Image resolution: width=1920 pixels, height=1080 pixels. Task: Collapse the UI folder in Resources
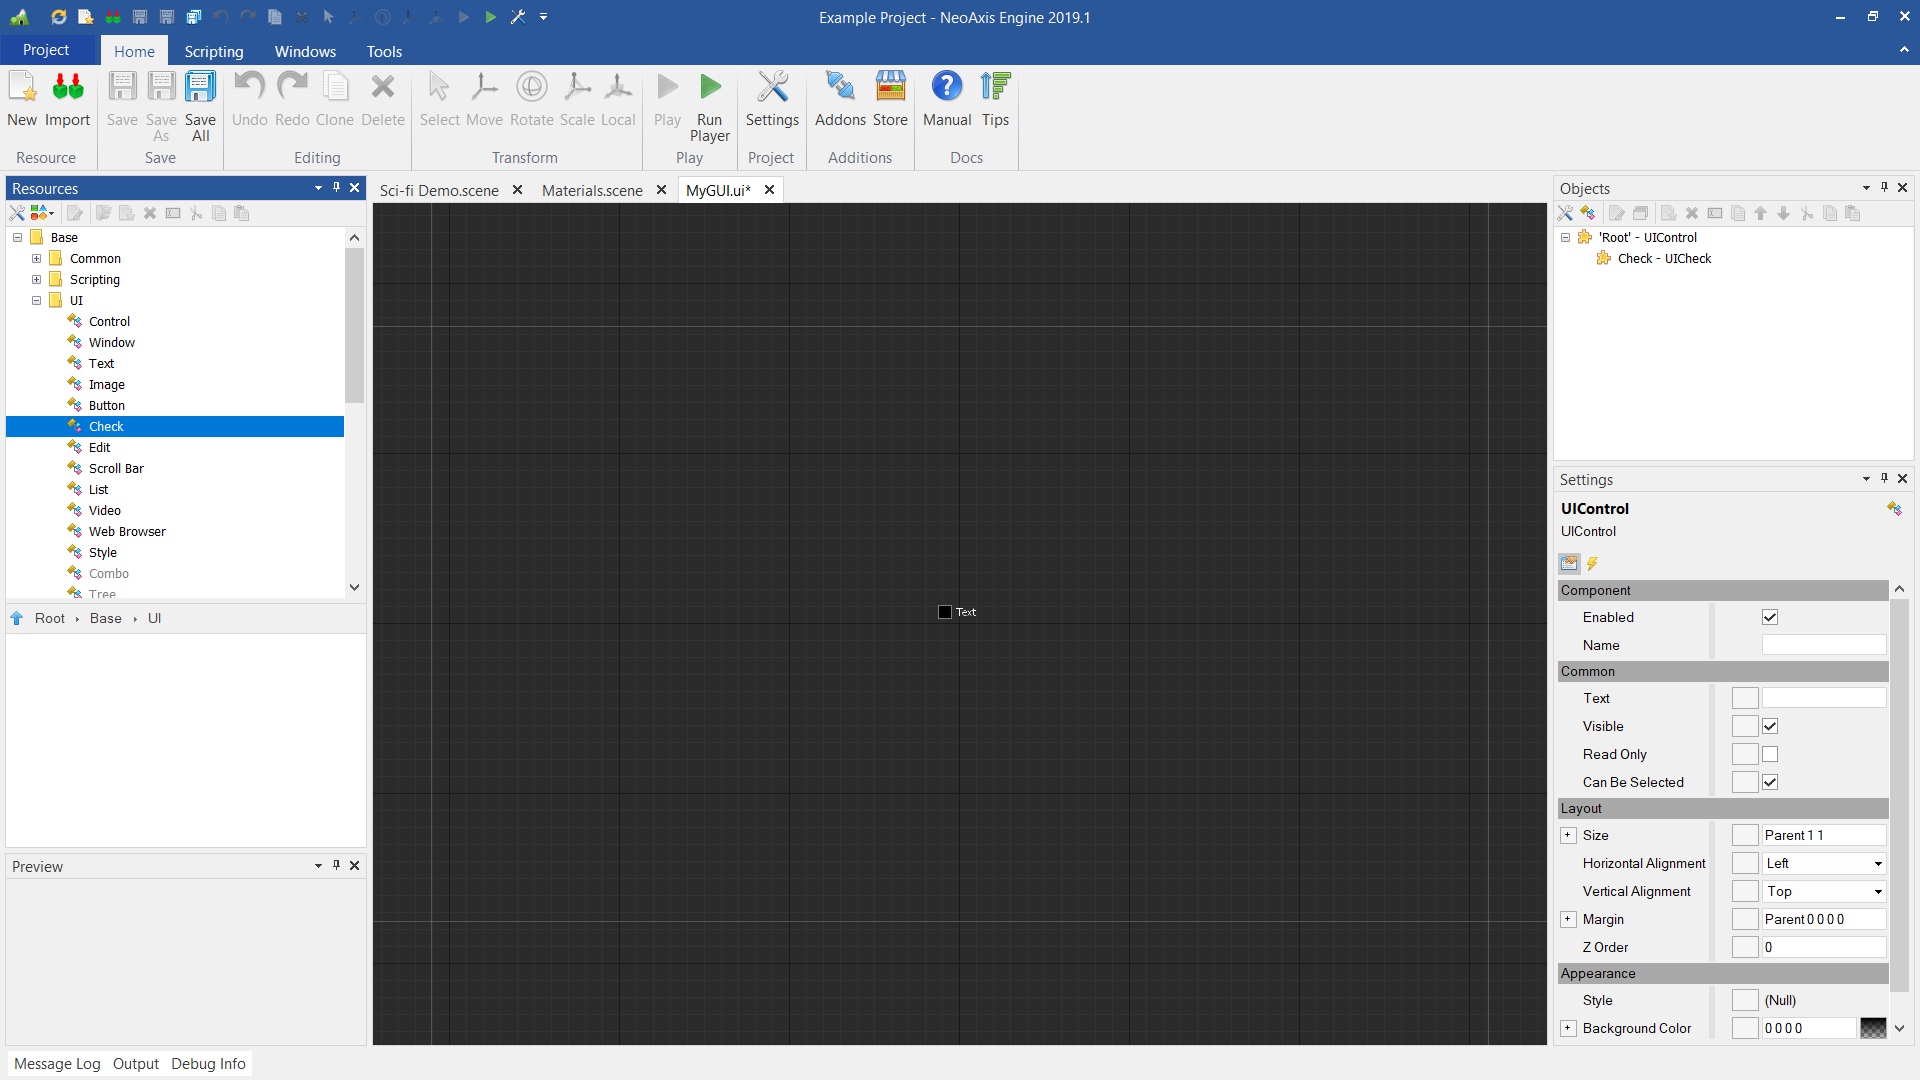(x=36, y=300)
